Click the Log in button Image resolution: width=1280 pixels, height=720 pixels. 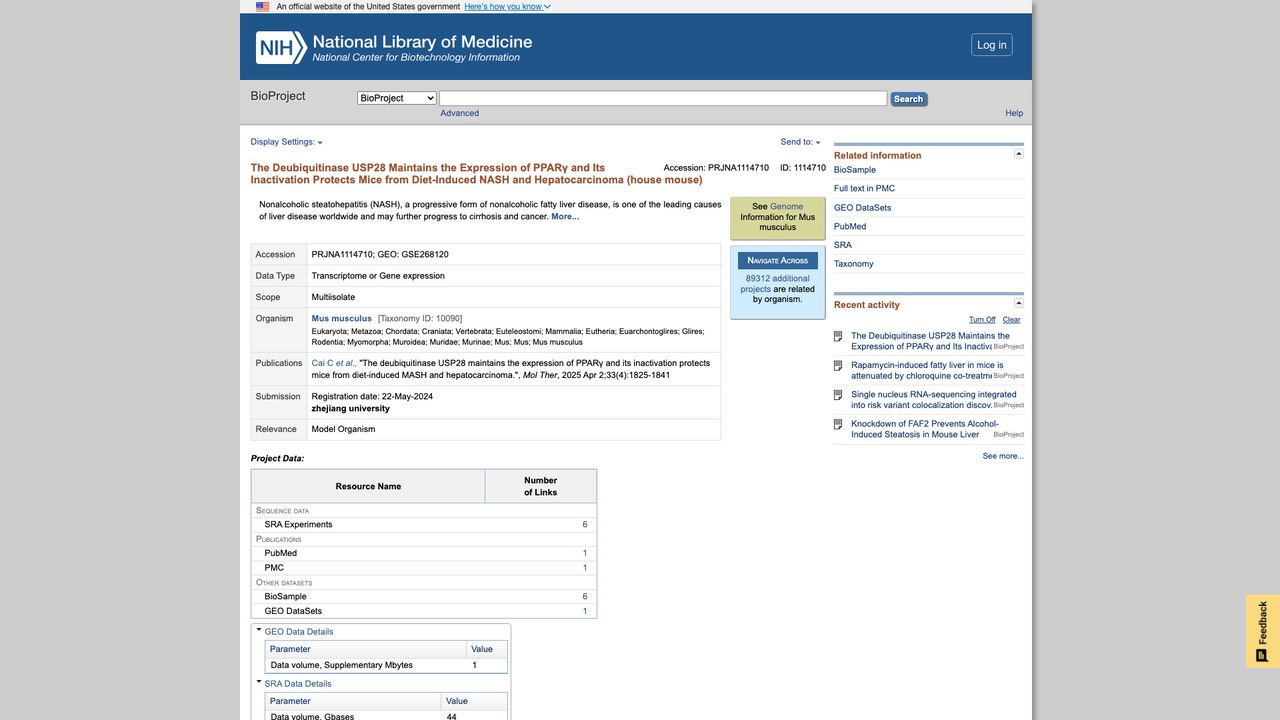click(992, 45)
